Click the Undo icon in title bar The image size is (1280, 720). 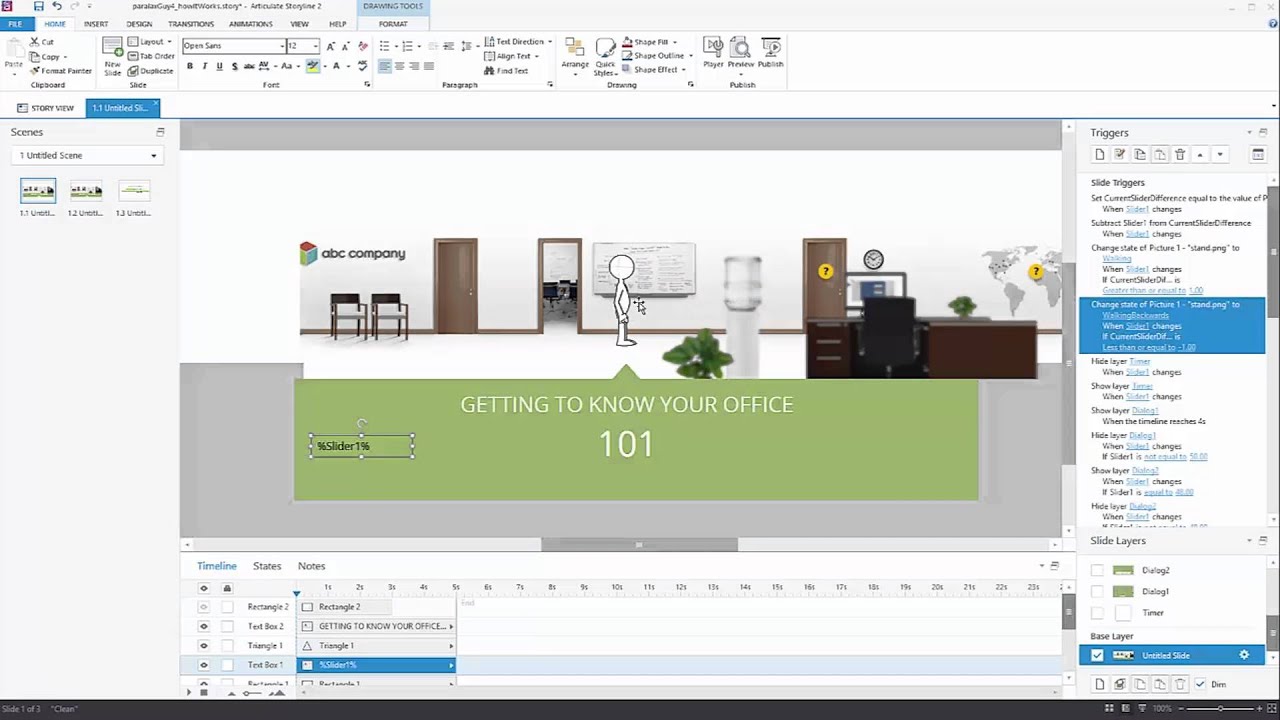click(x=56, y=6)
